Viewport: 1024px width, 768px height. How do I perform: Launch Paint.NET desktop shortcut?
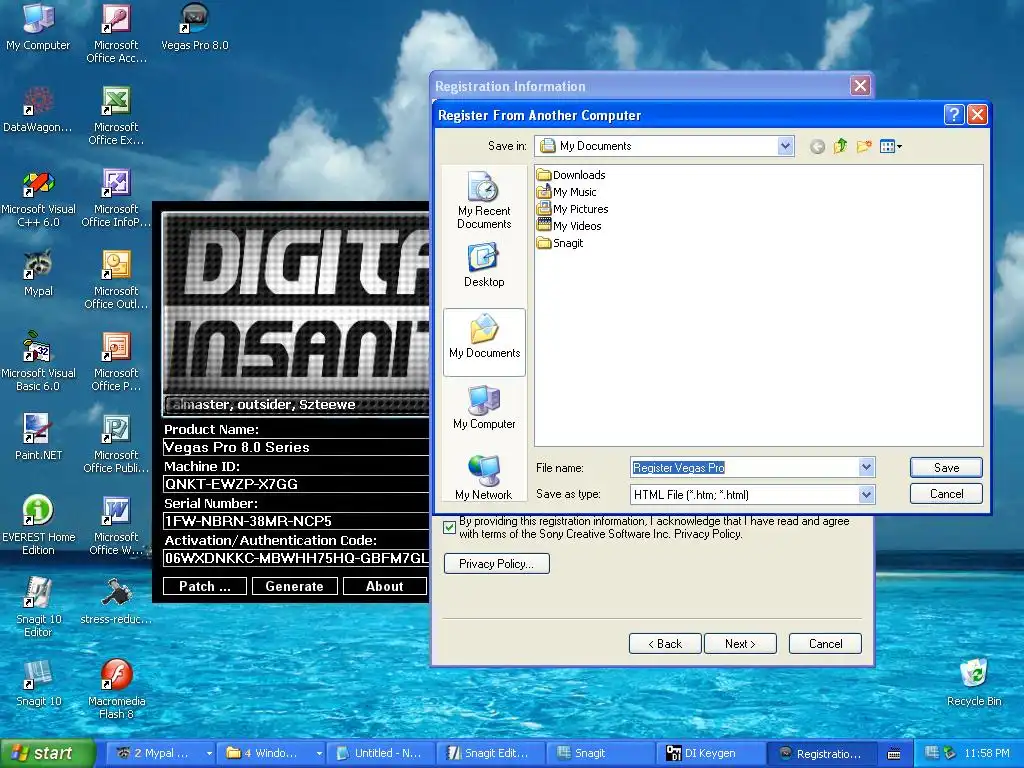coord(38,437)
